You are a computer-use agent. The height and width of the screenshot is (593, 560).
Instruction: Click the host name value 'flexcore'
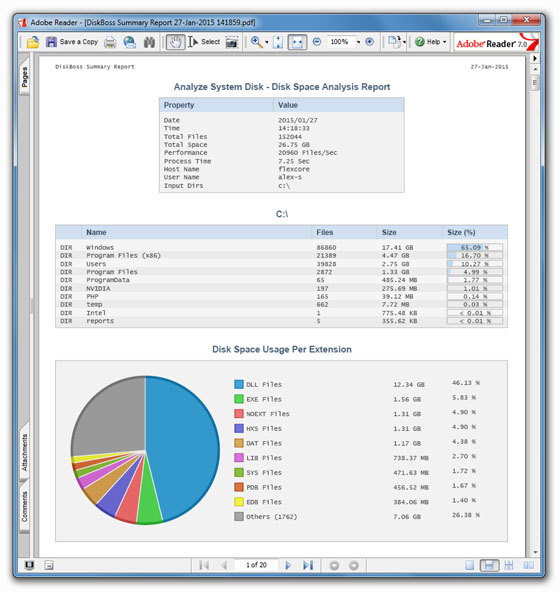[x=294, y=169]
